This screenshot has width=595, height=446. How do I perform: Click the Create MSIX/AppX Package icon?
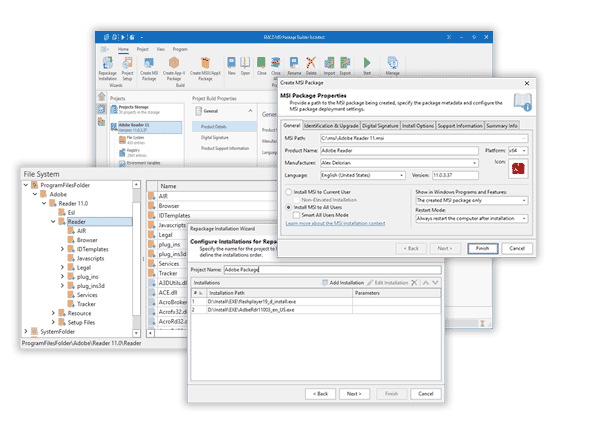tap(205, 63)
